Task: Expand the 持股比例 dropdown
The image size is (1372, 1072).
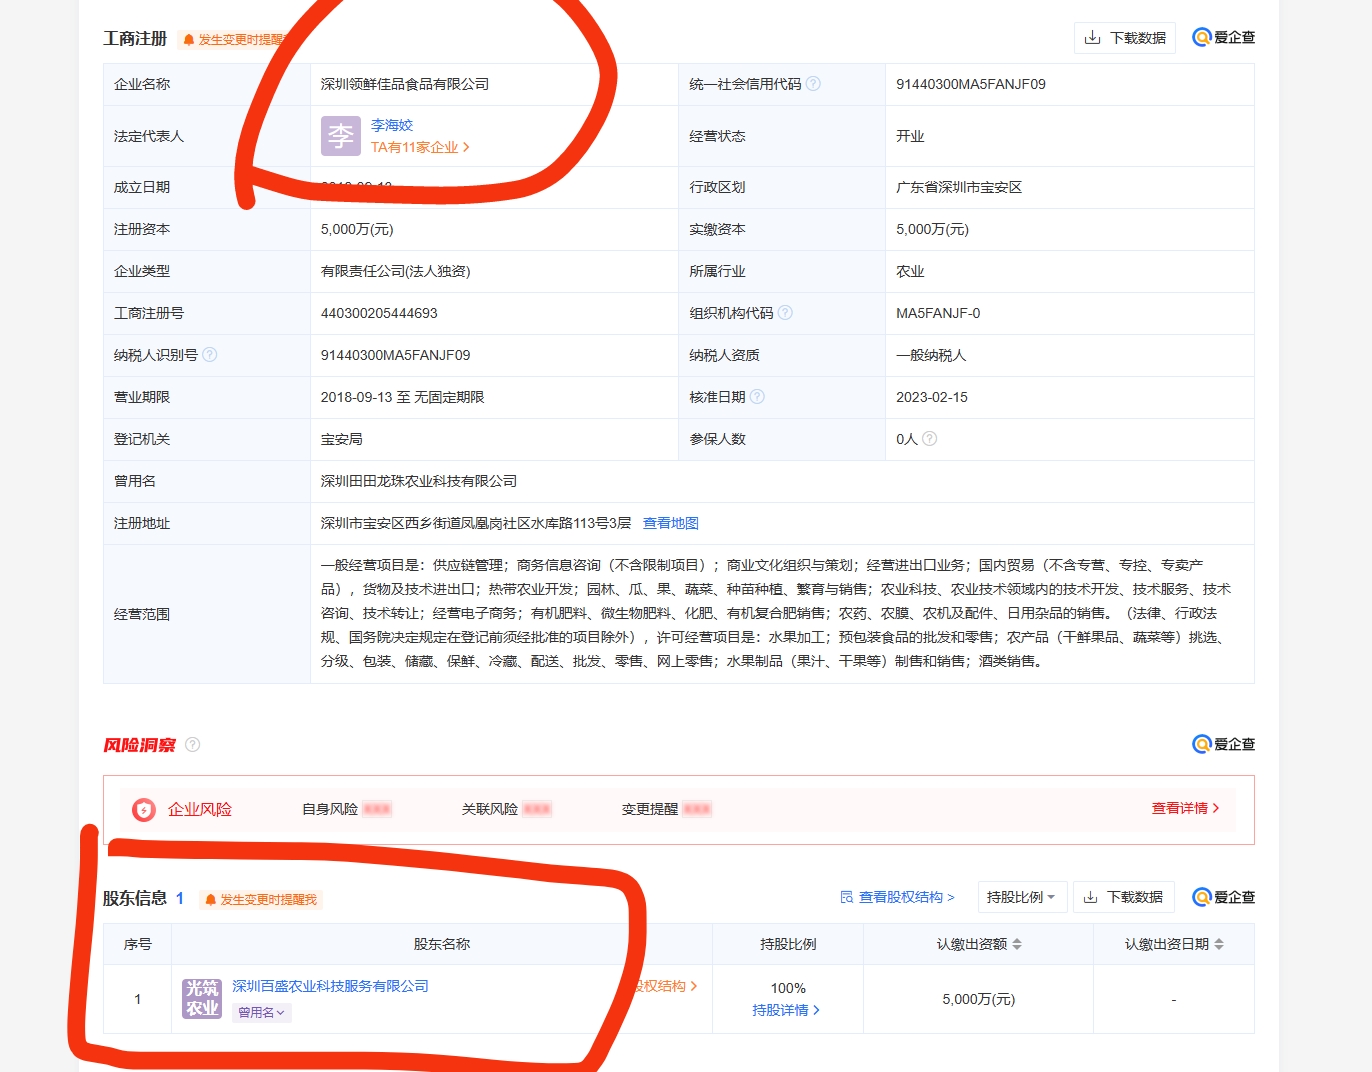Action: tap(1021, 897)
